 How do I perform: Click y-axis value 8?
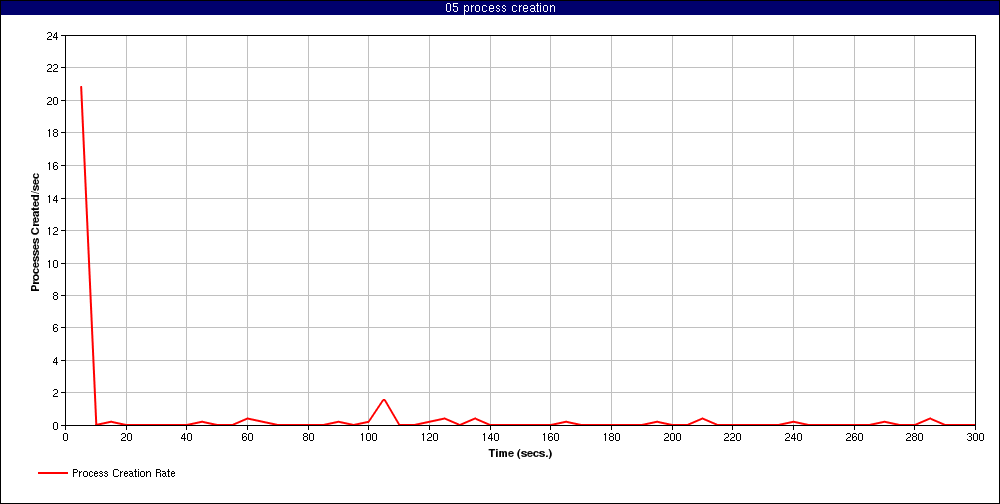point(55,295)
